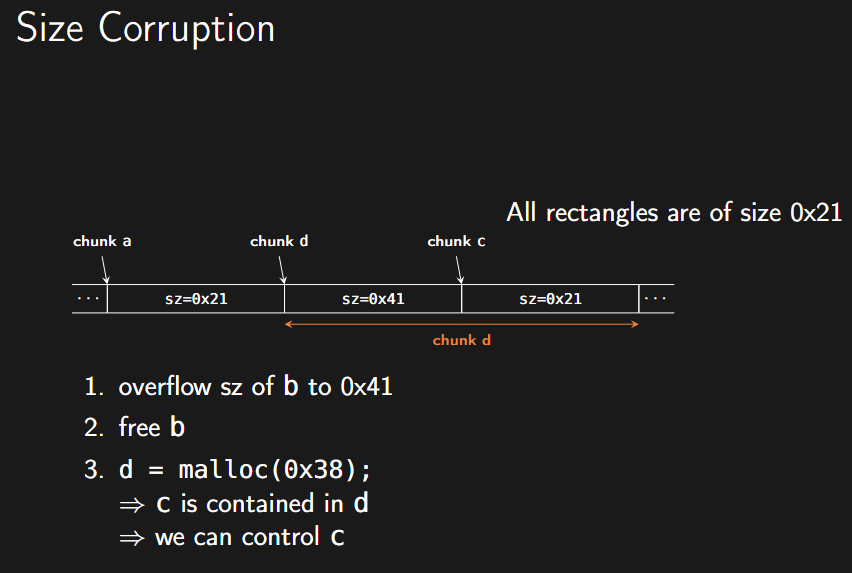Viewport: 852px width, 573px height.
Task: Click the last sz=0x21 rectangle
Action: (550, 299)
